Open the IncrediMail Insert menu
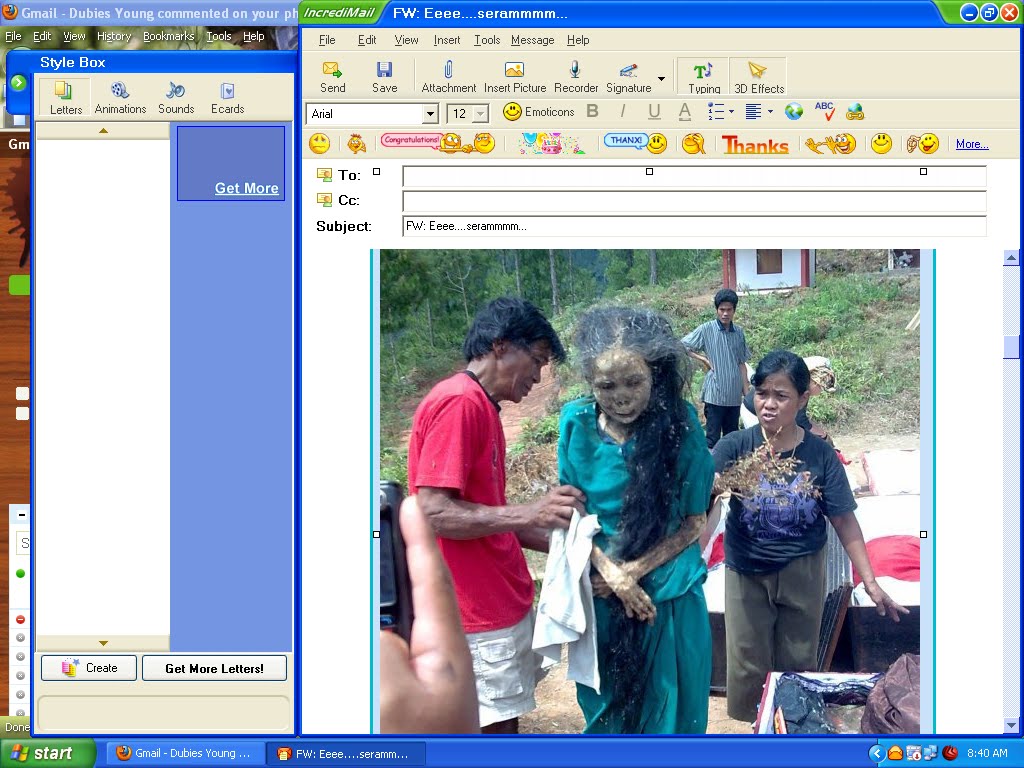1024x768 pixels. coord(447,40)
